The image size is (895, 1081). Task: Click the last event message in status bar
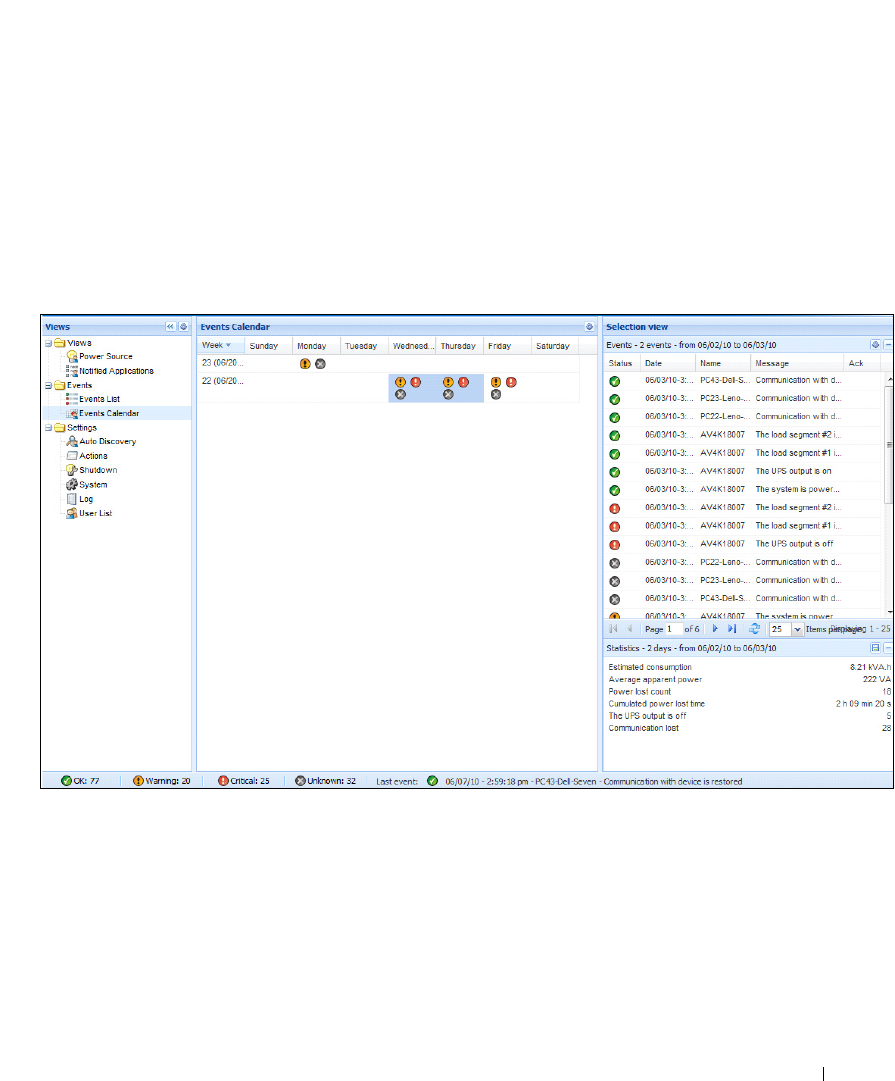point(594,782)
